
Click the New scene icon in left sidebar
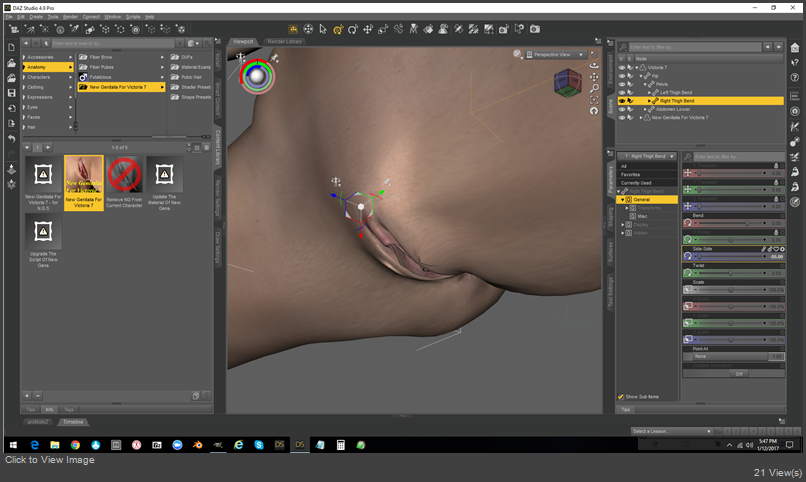coord(11,47)
